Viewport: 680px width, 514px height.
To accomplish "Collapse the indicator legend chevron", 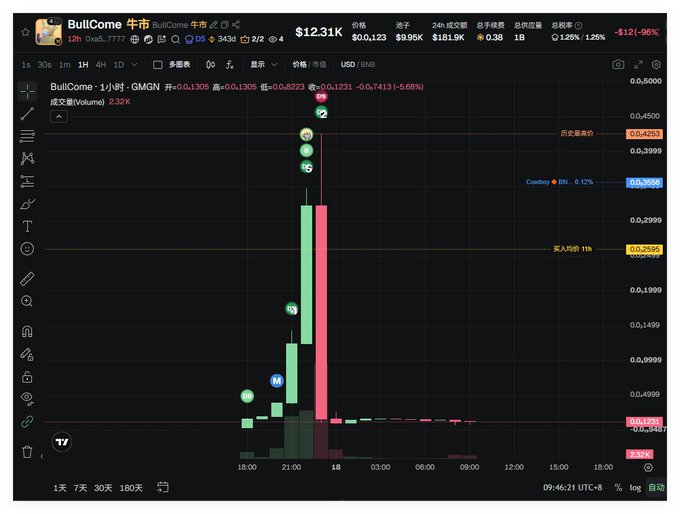I will [x=59, y=116].
